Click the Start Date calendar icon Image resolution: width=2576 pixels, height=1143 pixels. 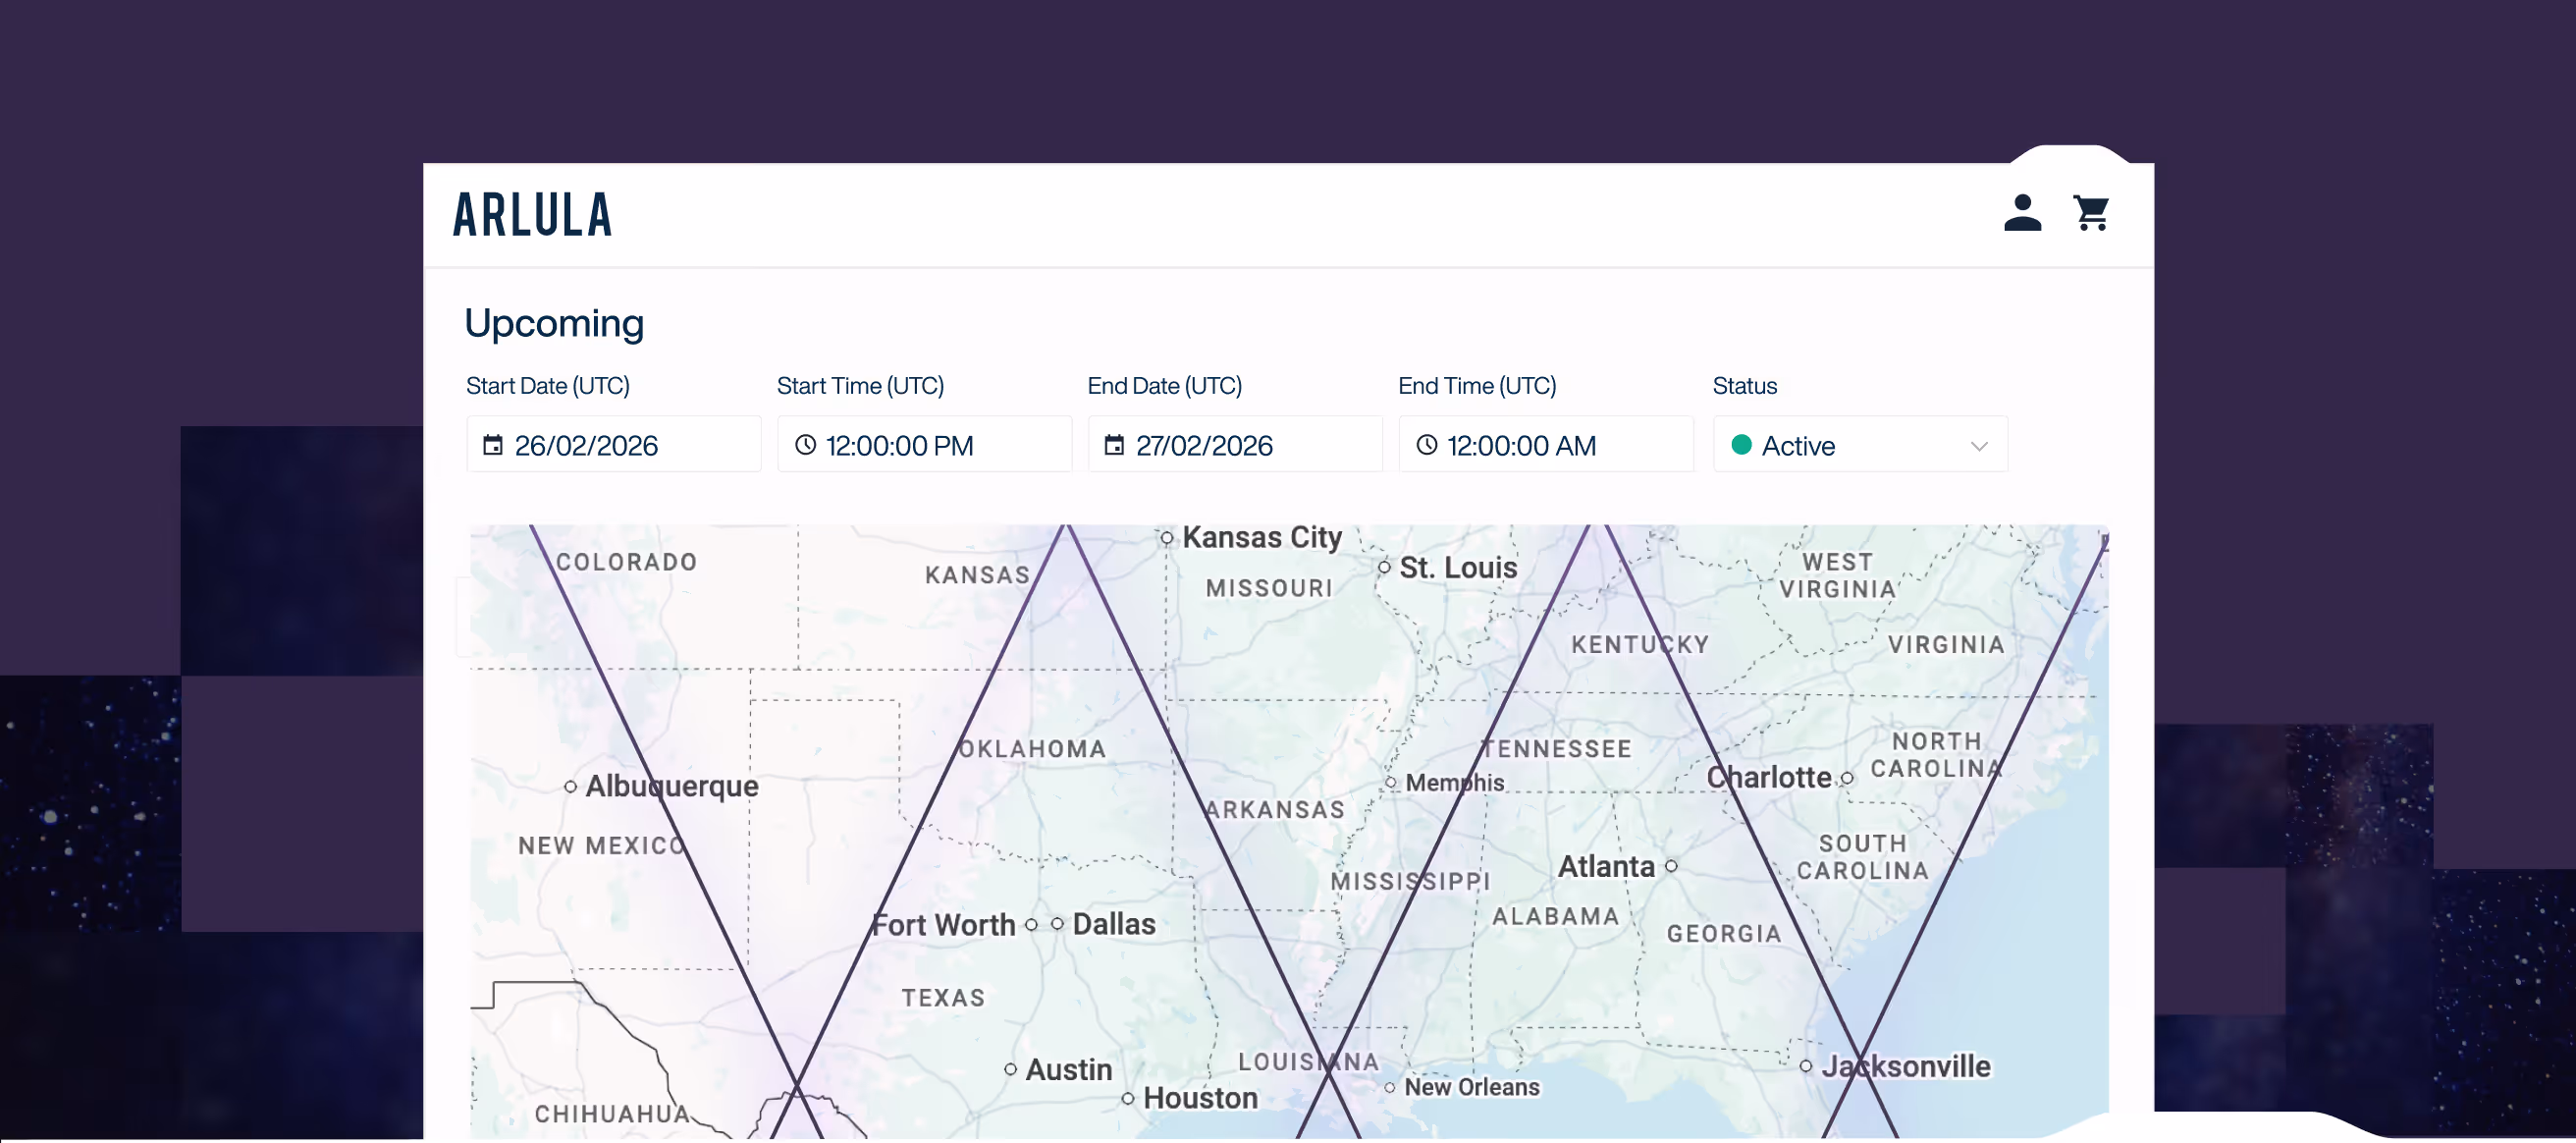493,445
